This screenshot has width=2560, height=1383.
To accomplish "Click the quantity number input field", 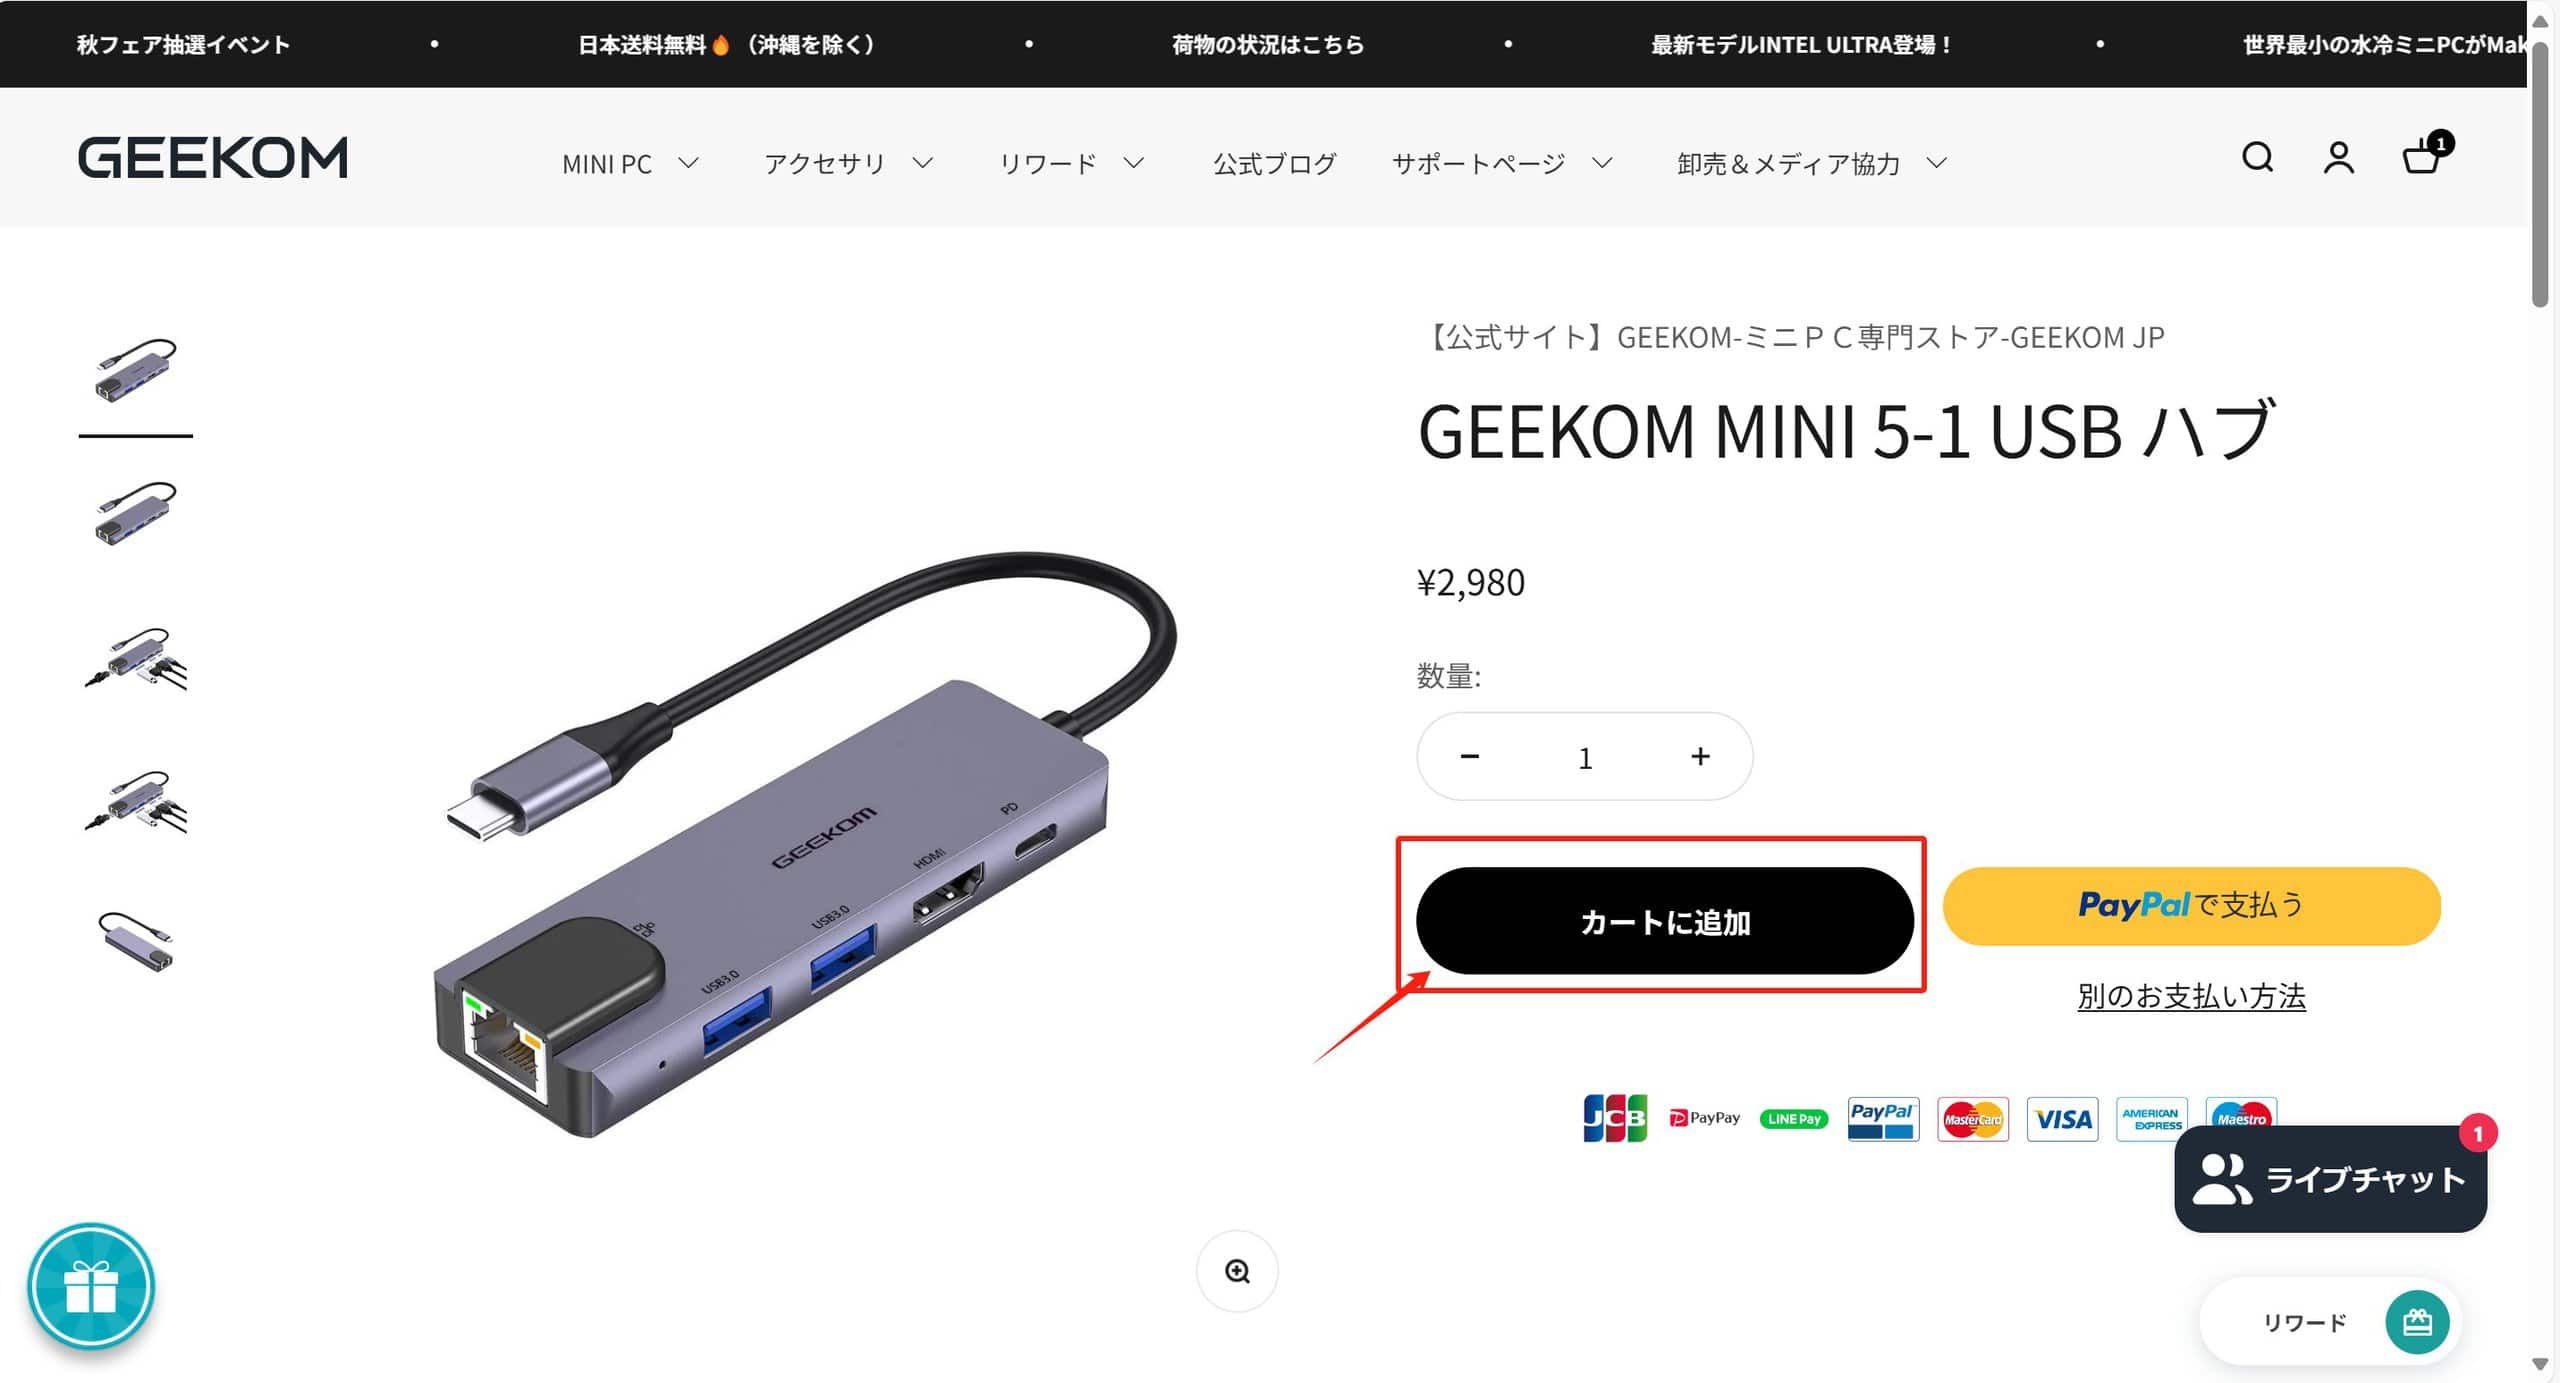I will pyautogui.click(x=1585, y=757).
